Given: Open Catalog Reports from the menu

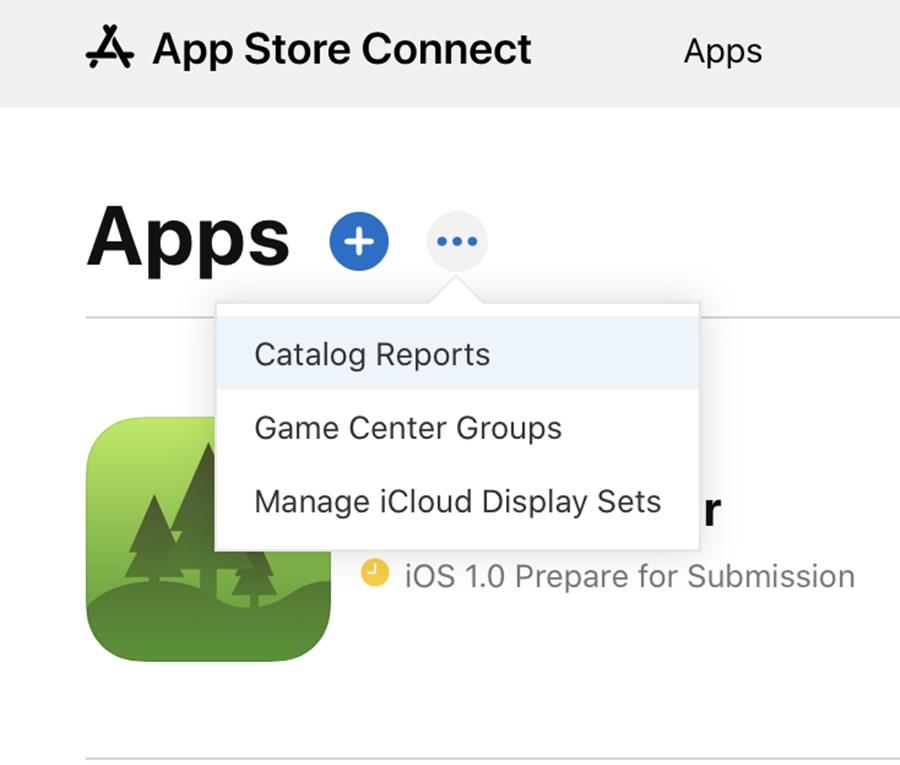Looking at the screenshot, I should tap(457, 354).
